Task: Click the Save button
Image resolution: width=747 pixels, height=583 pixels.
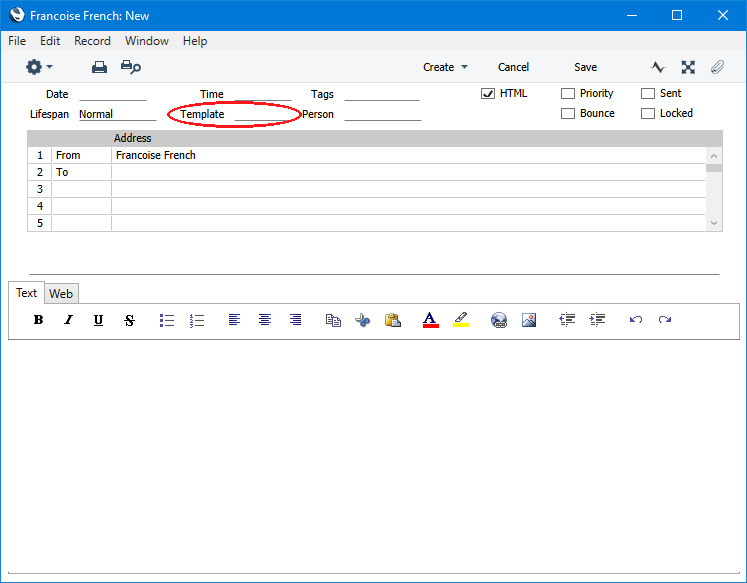Action: [585, 67]
